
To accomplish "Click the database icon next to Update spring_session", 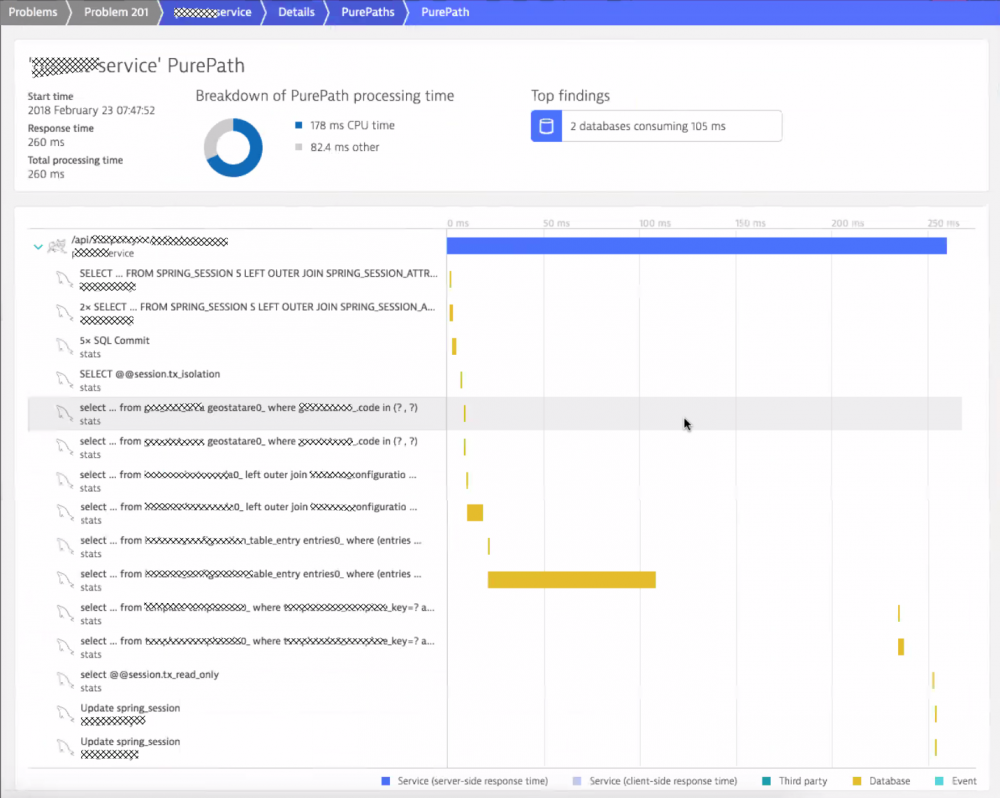I will [x=62, y=714].
